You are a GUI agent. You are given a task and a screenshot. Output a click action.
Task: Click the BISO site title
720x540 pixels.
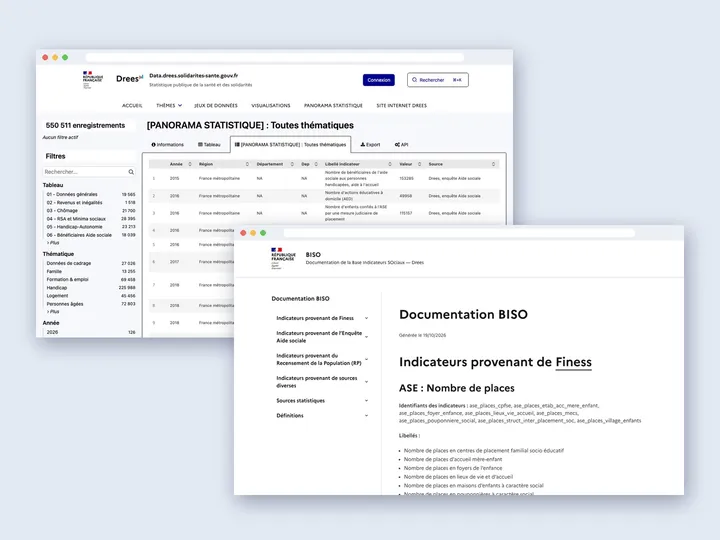313,254
